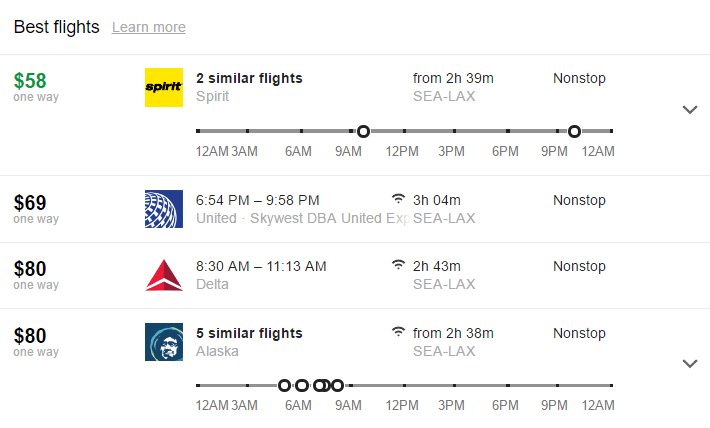710x428 pixels.
Task: Click the 5 similar flights label
Action: (x=249, y=333)
